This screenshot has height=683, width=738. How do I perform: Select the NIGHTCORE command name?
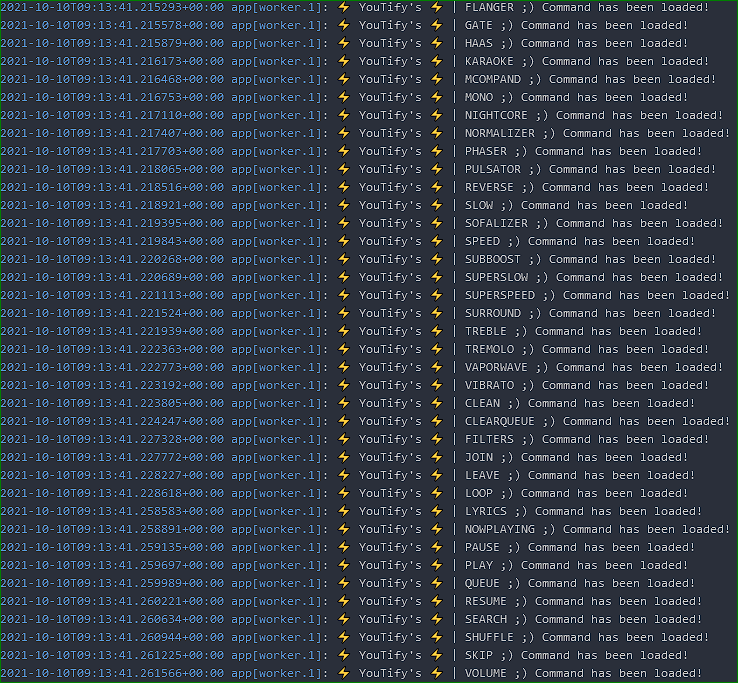[496, 115]
